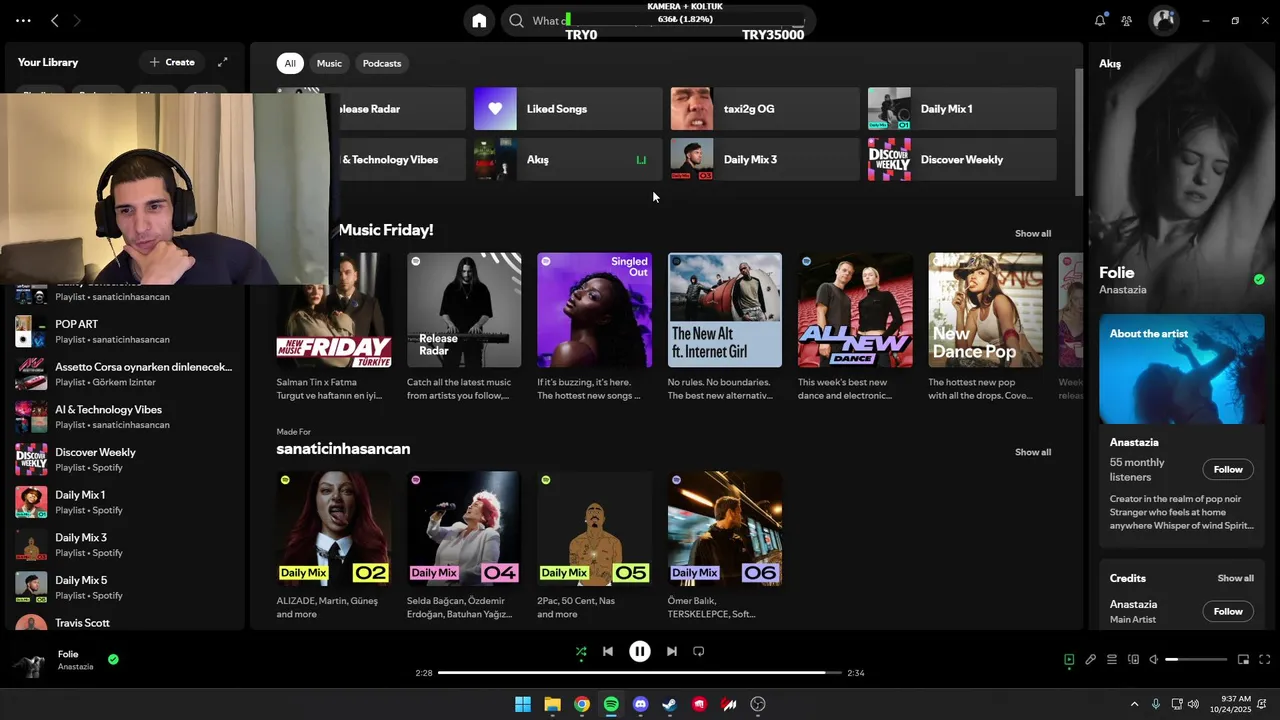
Task: Open POP ART playlist in library
Action: click(x=125, y=331)
